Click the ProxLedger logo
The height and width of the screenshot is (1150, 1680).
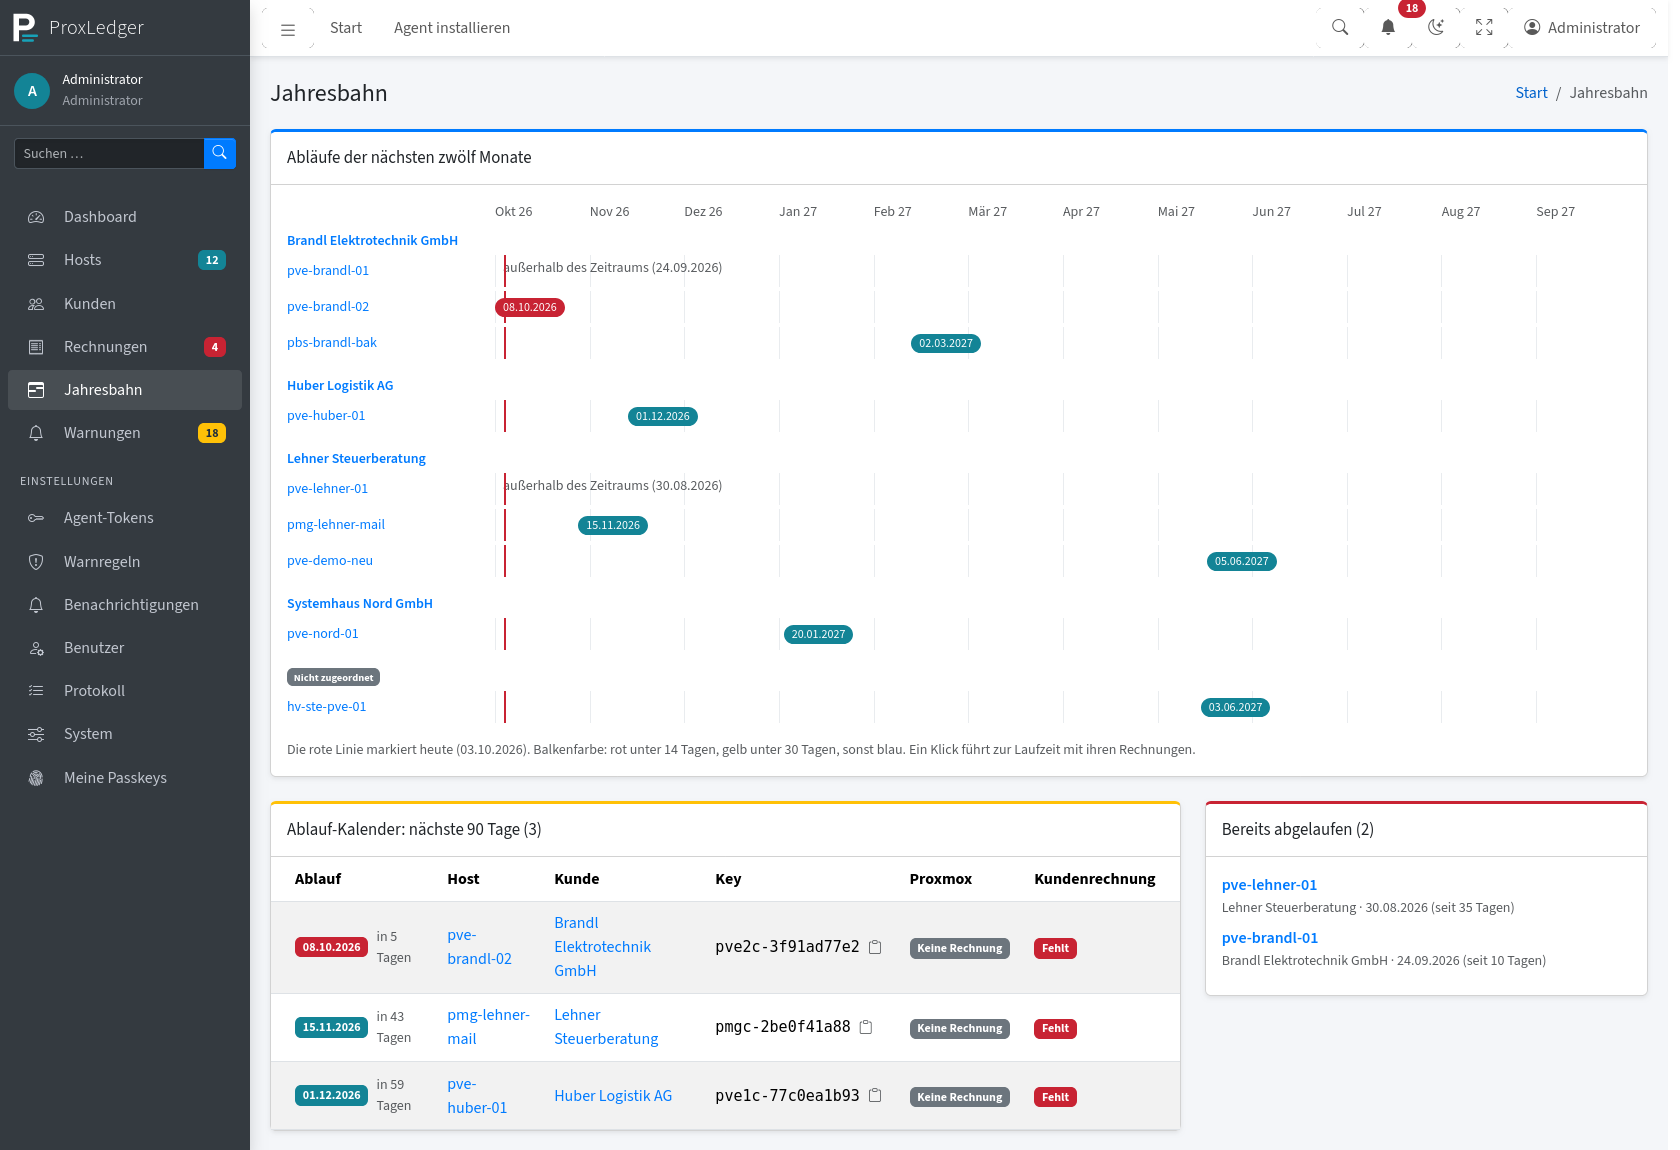tap(79, 28)
